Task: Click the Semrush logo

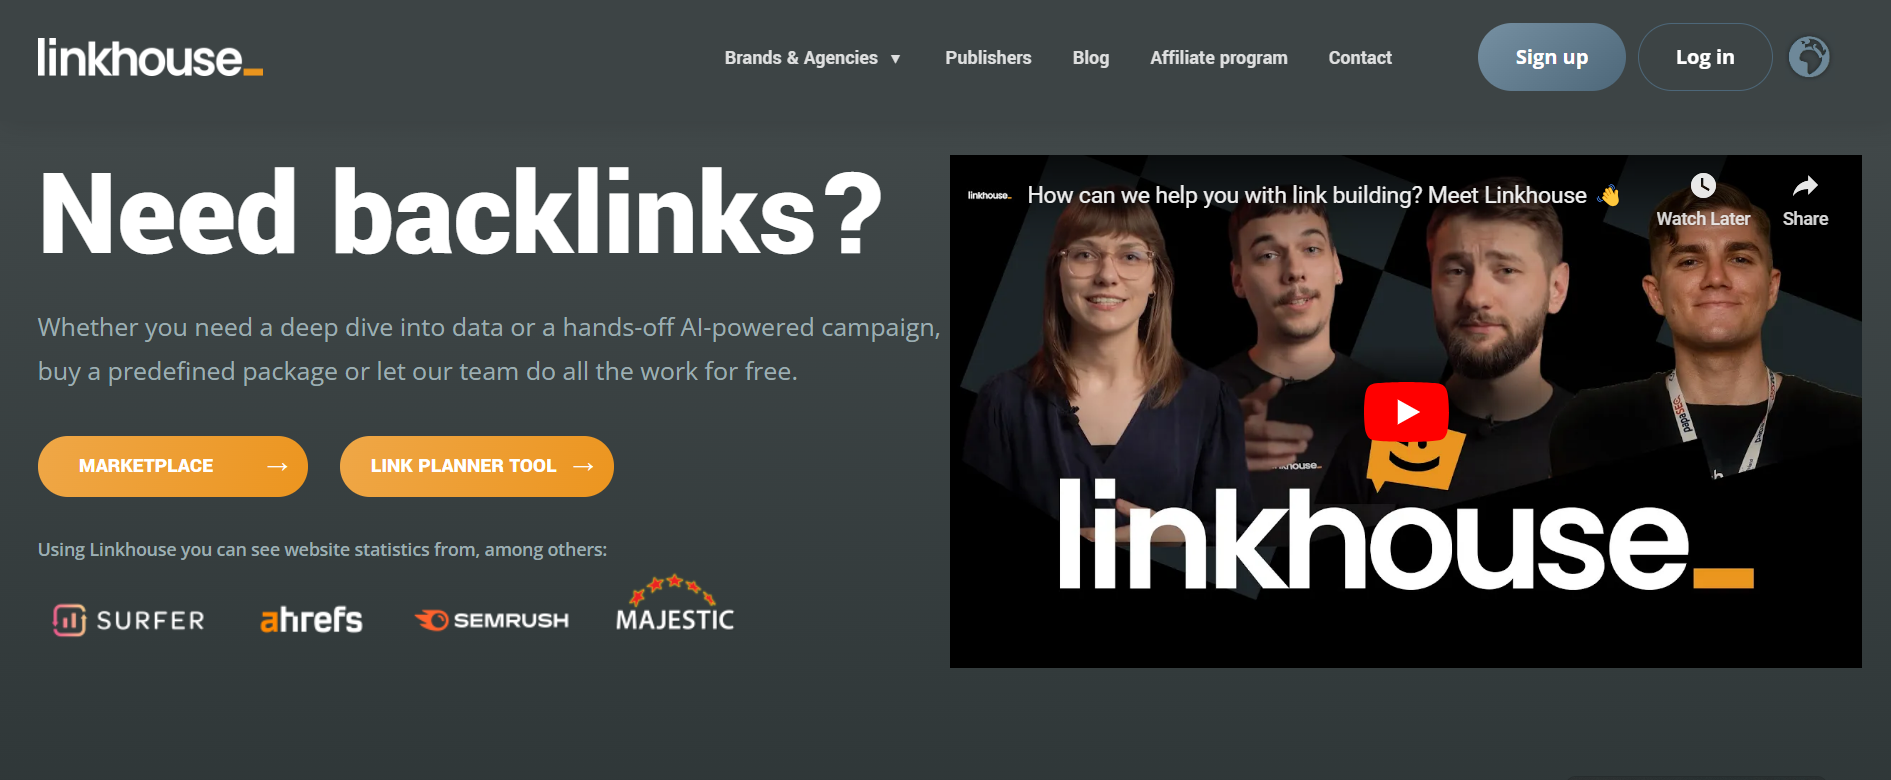Action: click(x=492, y=620)
